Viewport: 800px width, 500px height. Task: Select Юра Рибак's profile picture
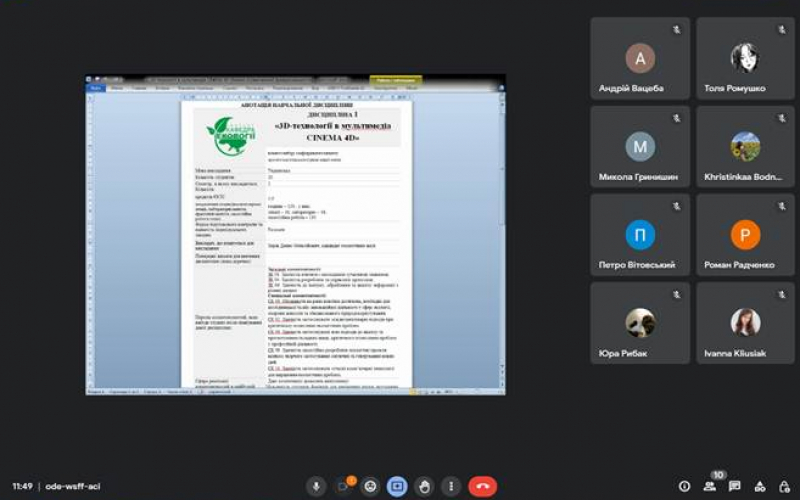tap(640, 323)
